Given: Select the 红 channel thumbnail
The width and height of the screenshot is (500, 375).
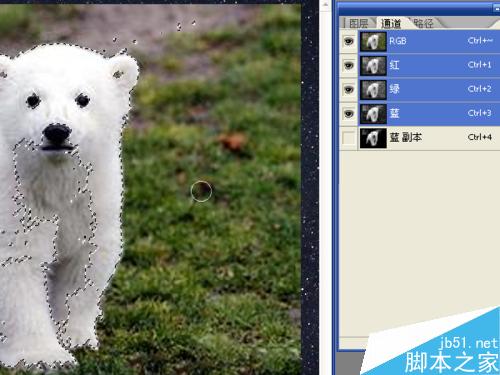Looking at the screenshot, I should 373,66.
